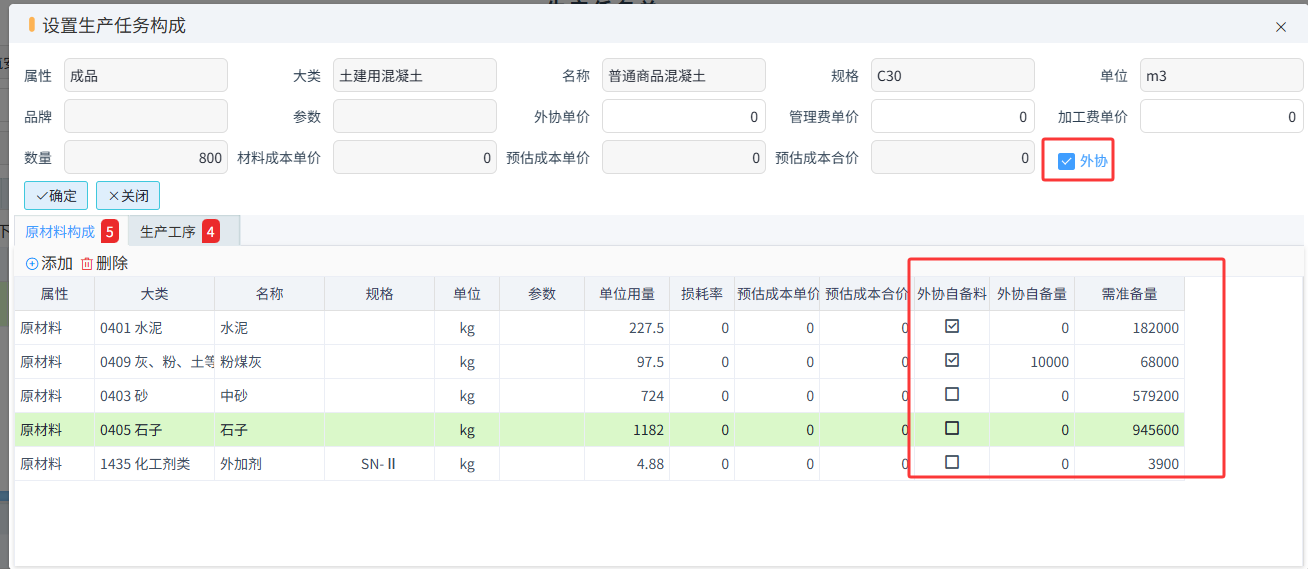
Task: Switch to the 原材料构成 tab
Action: 71,231
